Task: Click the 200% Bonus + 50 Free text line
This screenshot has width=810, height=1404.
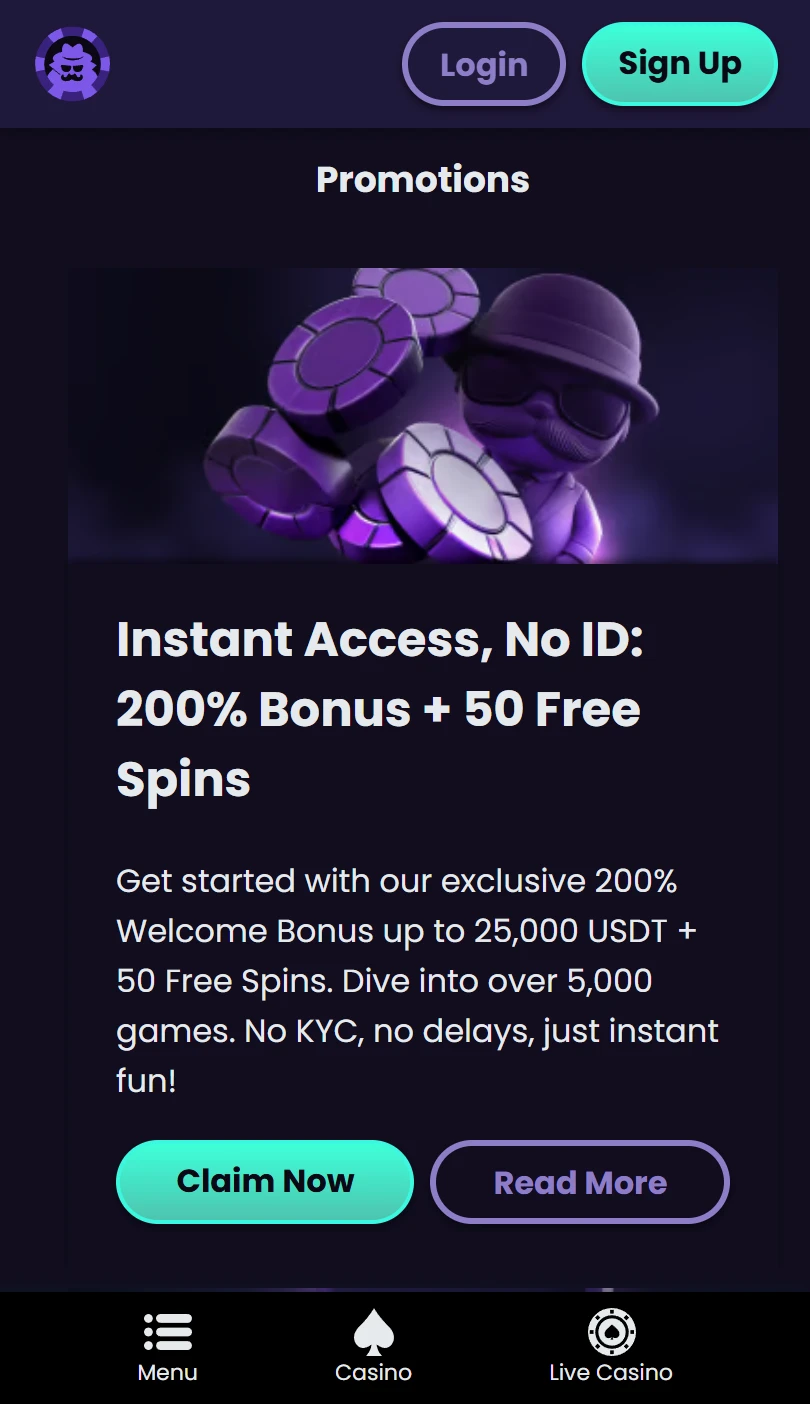Action: pos(378,709)
